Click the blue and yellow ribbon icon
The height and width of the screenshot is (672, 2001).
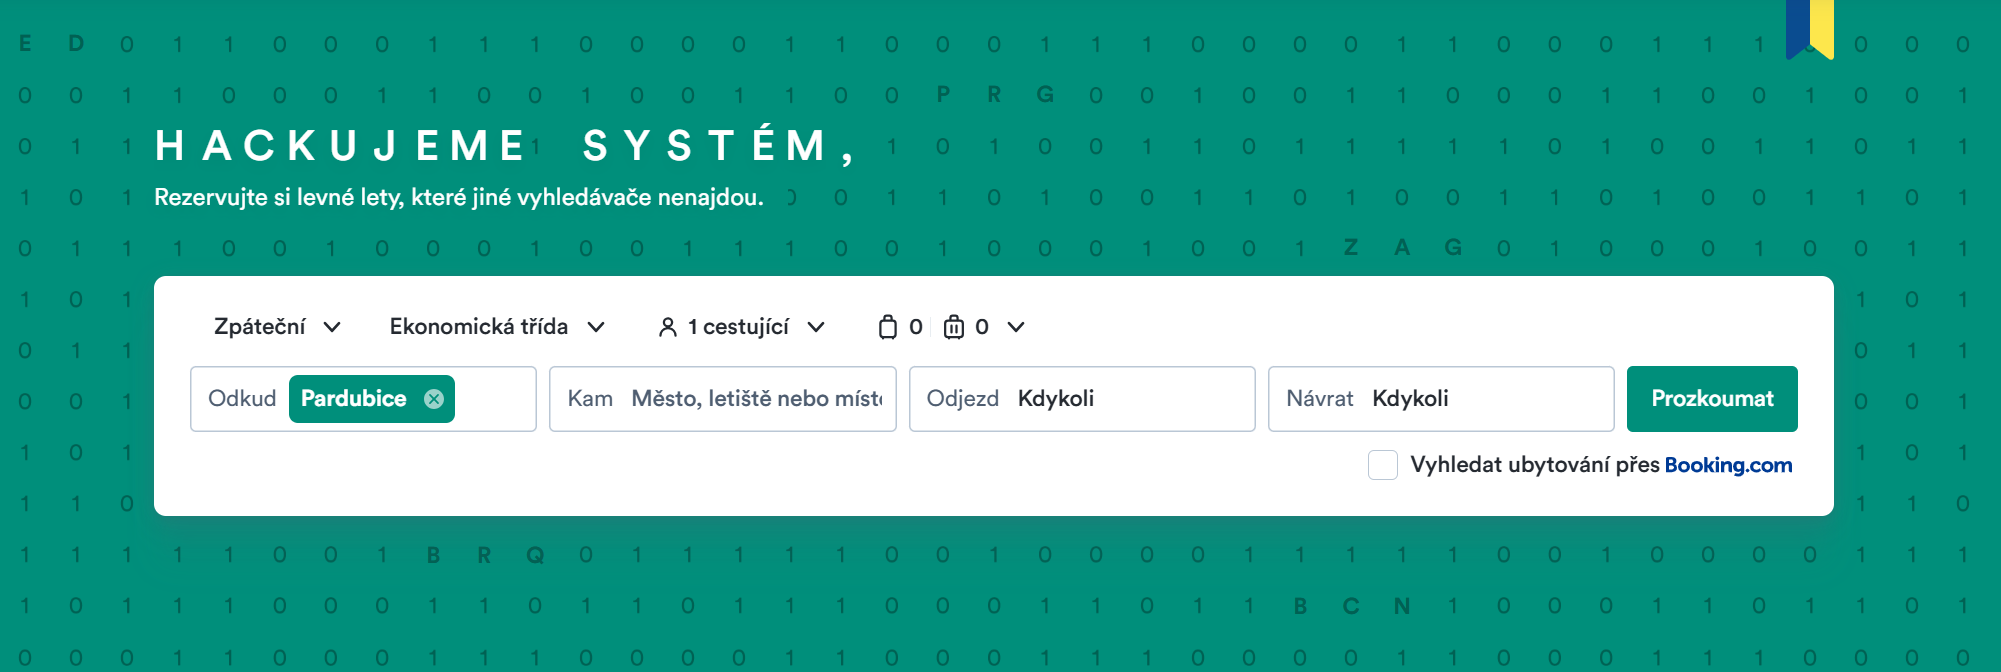click(1809, 28)
